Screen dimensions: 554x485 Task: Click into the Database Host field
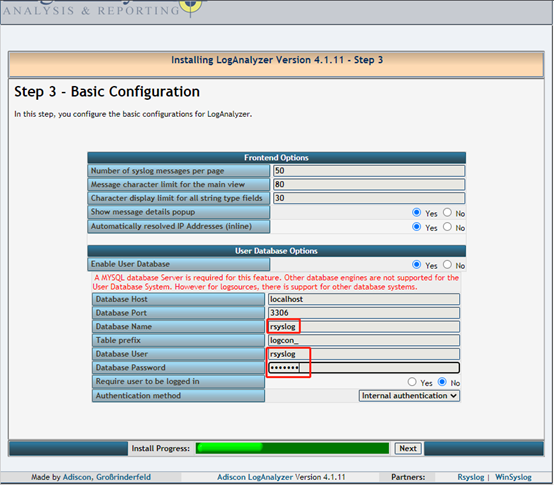click(364, 299)
